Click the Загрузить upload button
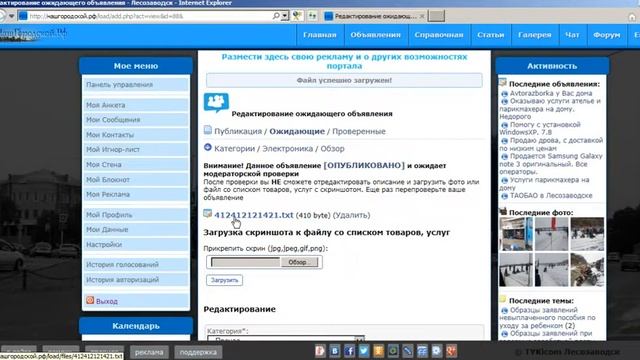This screenshot has height=360, width=640. click(x=224, y=280)
